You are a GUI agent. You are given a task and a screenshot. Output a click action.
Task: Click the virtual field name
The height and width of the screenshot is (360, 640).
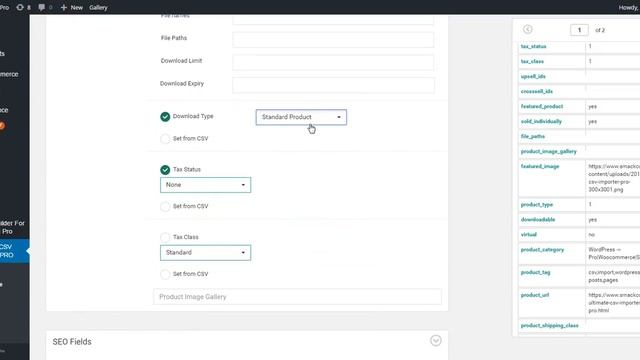tap(529, 235)
